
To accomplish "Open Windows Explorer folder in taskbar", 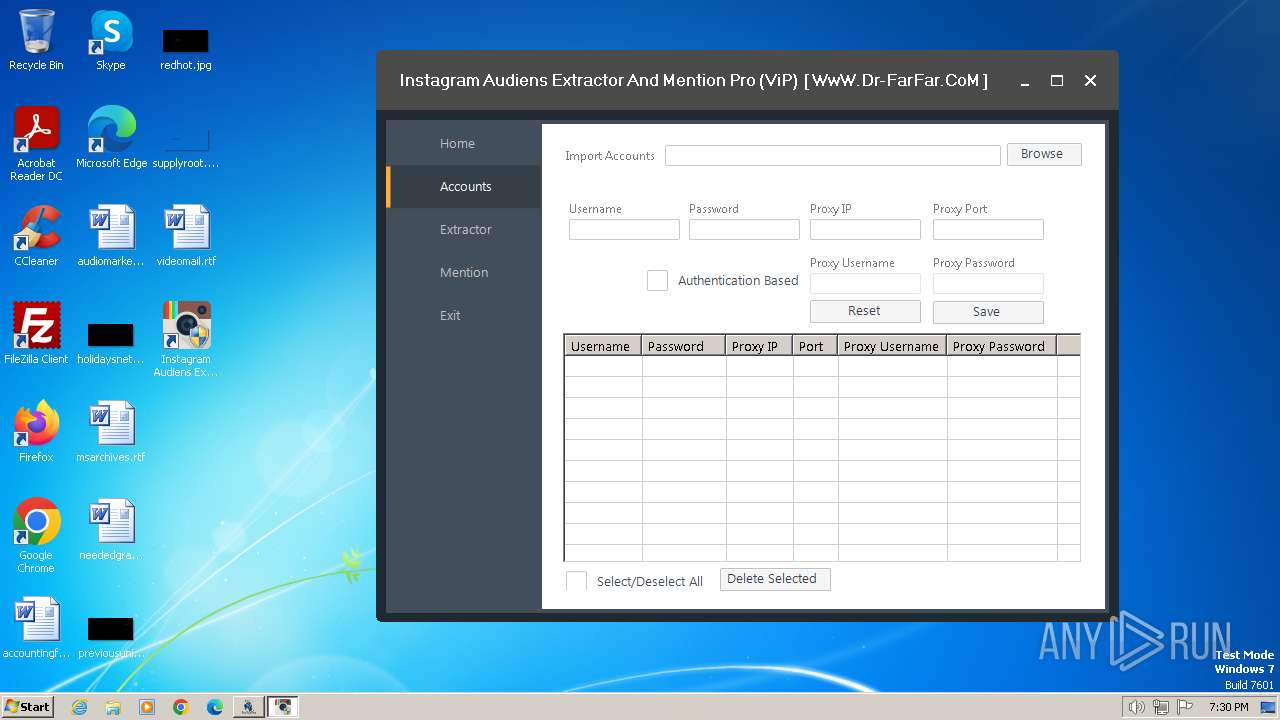I will 113,707.
